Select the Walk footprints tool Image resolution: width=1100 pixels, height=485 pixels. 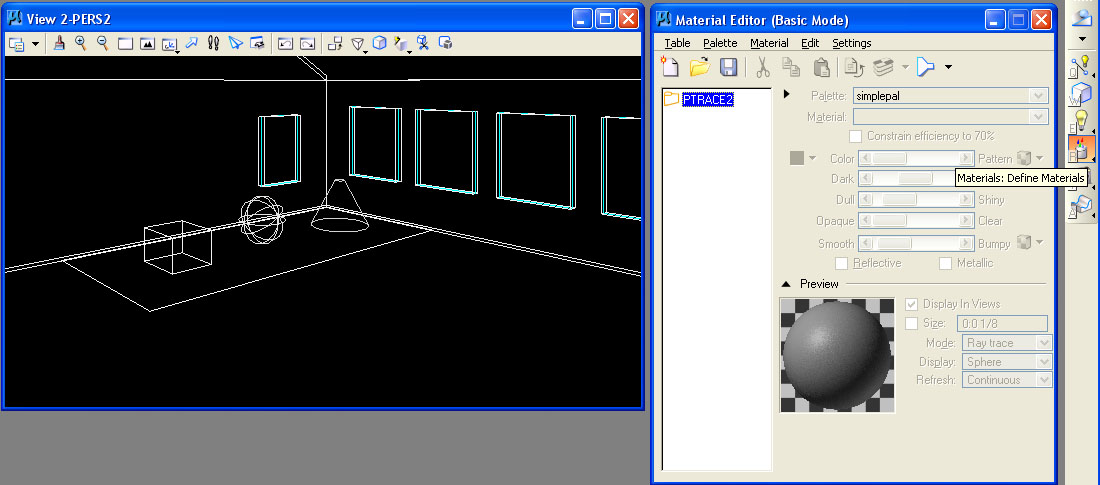pos(213,44)
